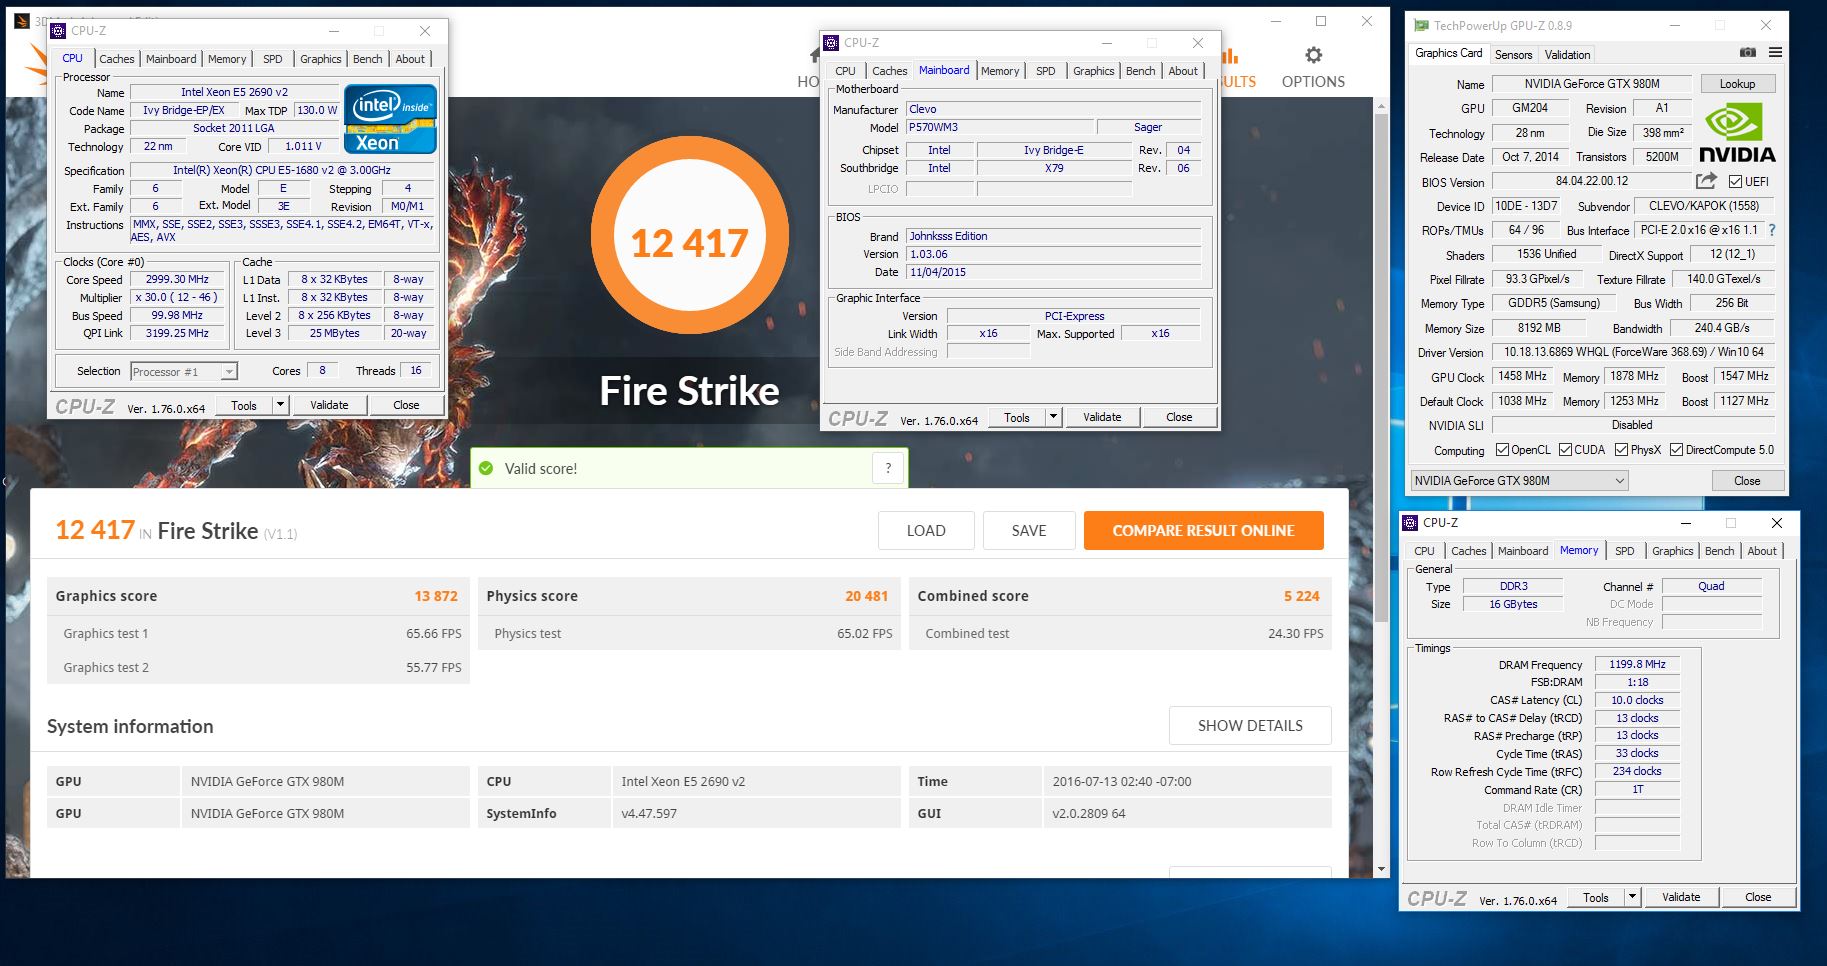Toggle the UEFI checkbox in GPU-Z
Screen dimensions: 1827x966
coord(1735,182)
